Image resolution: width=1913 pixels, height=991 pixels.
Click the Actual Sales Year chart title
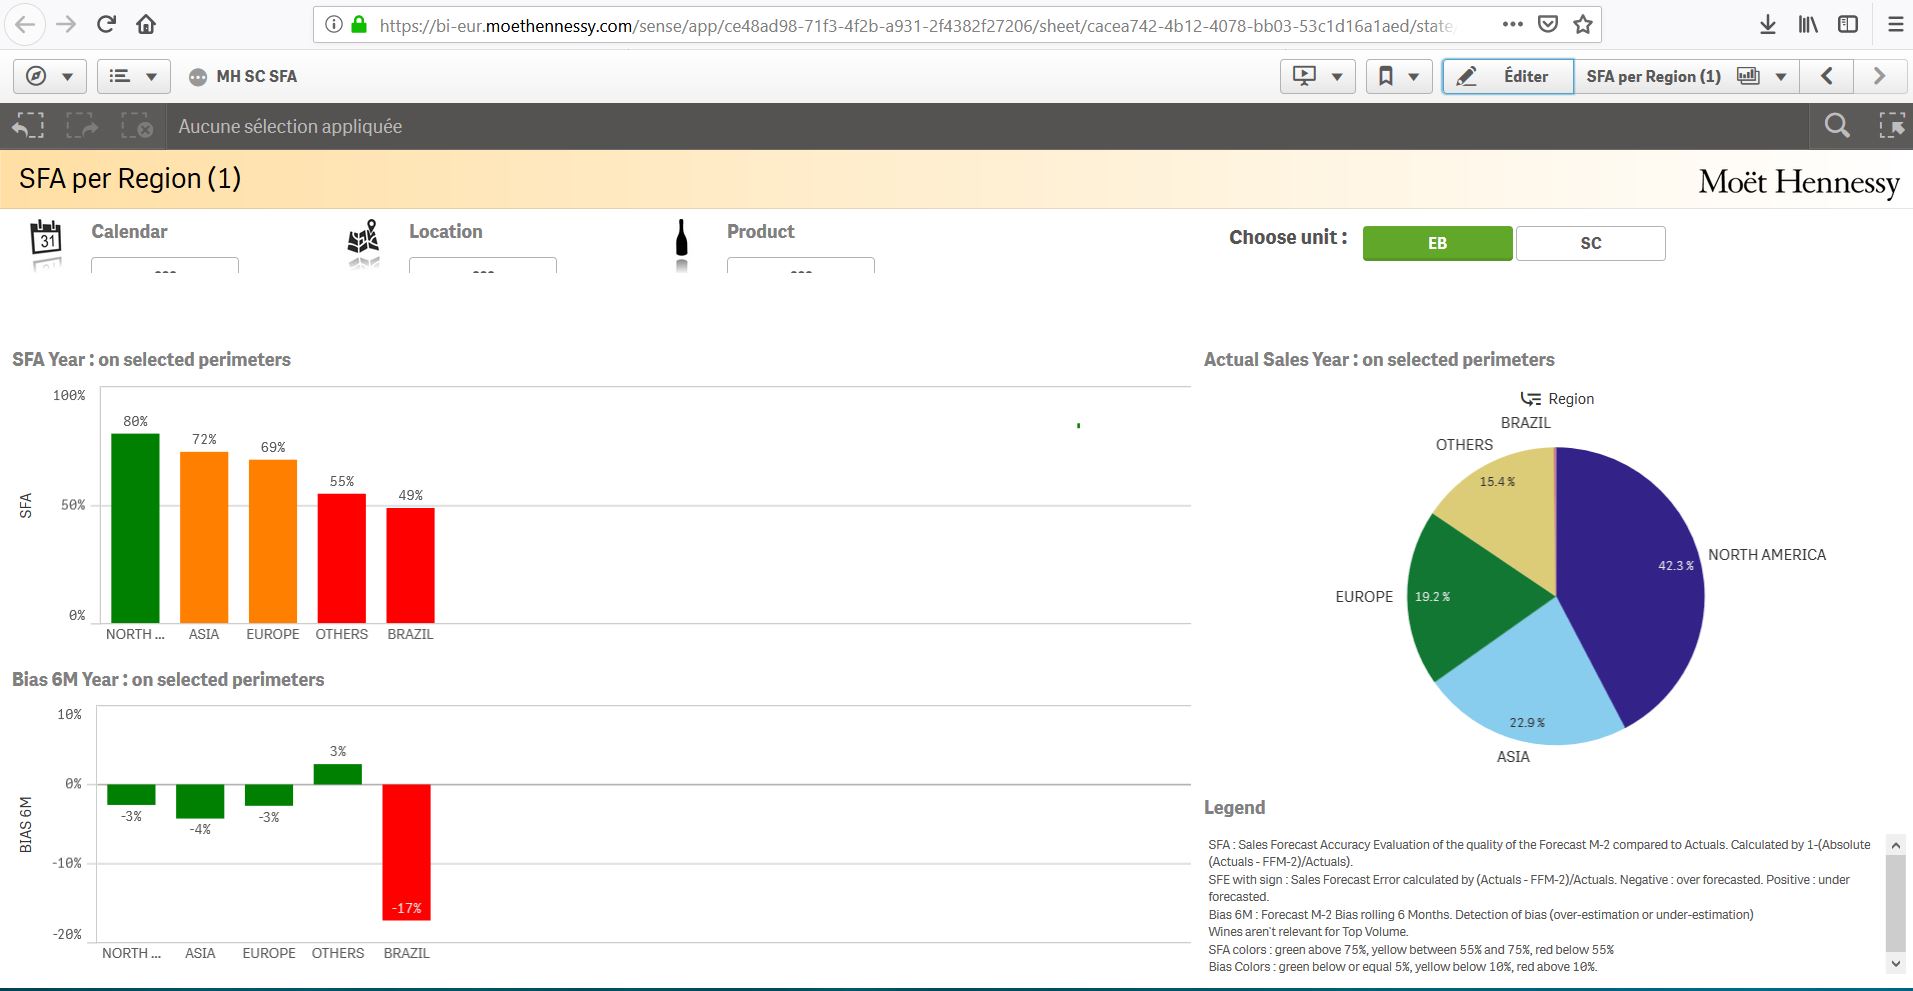coord(1379,359)
